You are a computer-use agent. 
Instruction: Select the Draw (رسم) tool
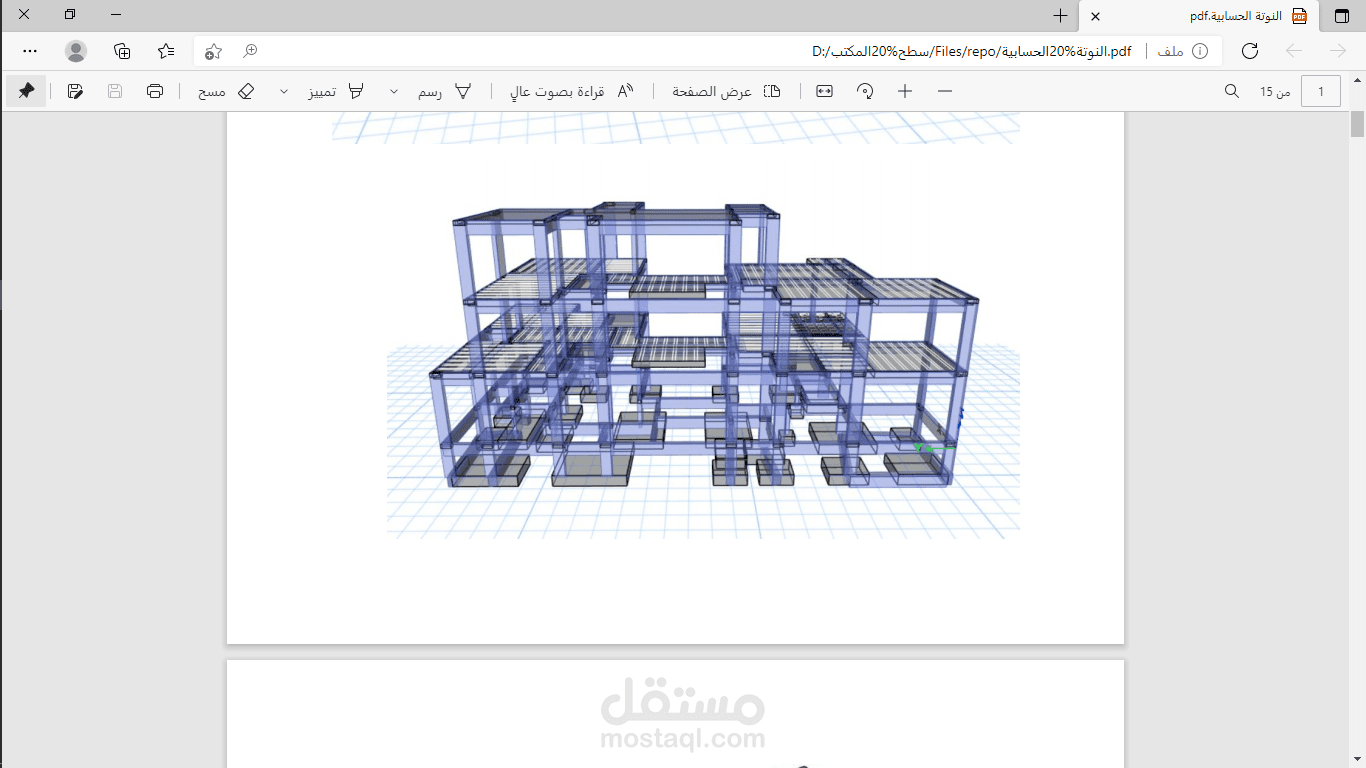click(x=444, y=91)
